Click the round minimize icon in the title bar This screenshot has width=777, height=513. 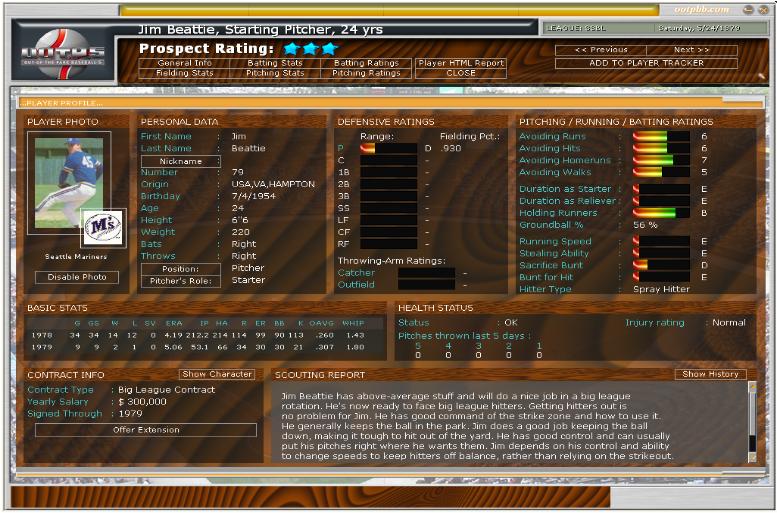pos(748,9)
